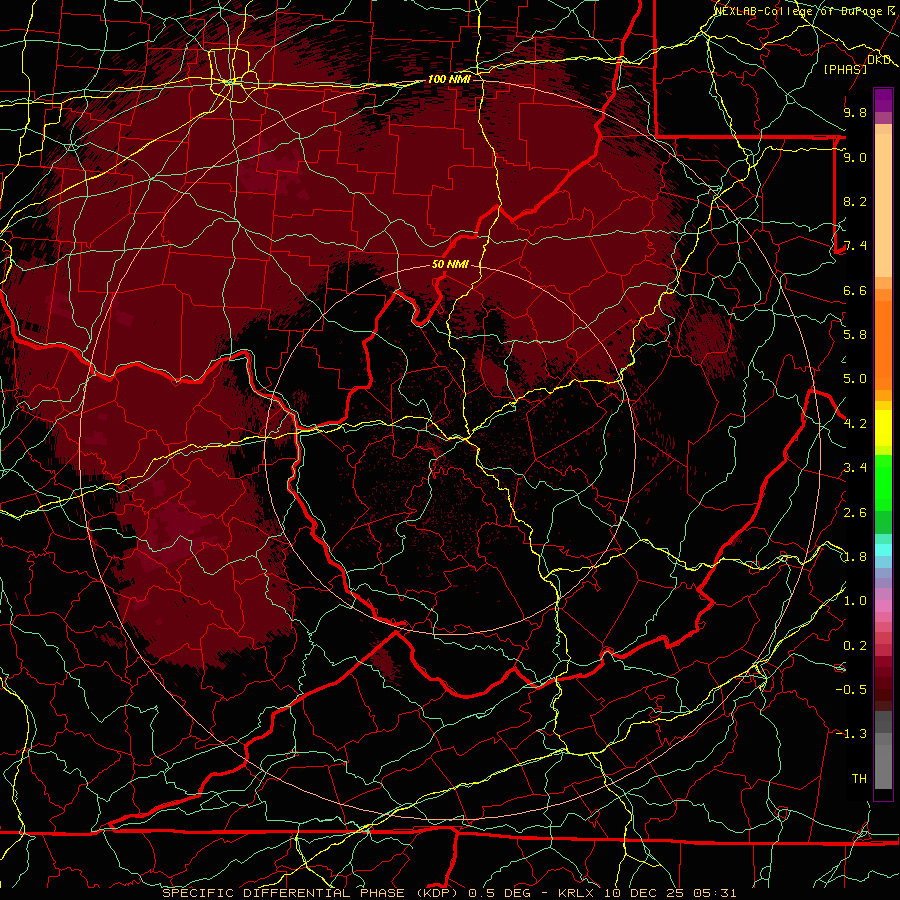Image resolution: width=900 pixels, height=900 pixels.
Task: Click the "[PHAS]" unit label above the scale
Action: [x=845, y=69]
